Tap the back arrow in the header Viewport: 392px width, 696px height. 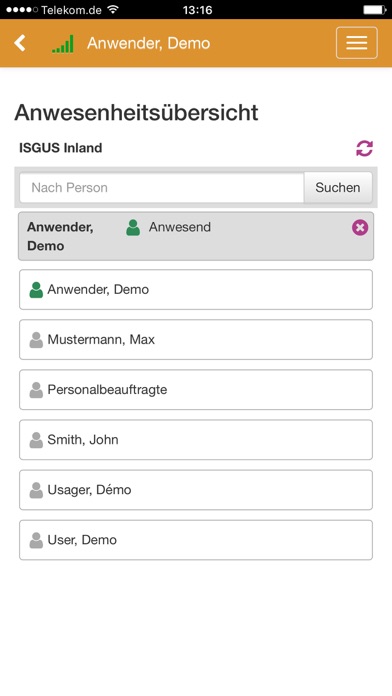[x=20, y=44]
